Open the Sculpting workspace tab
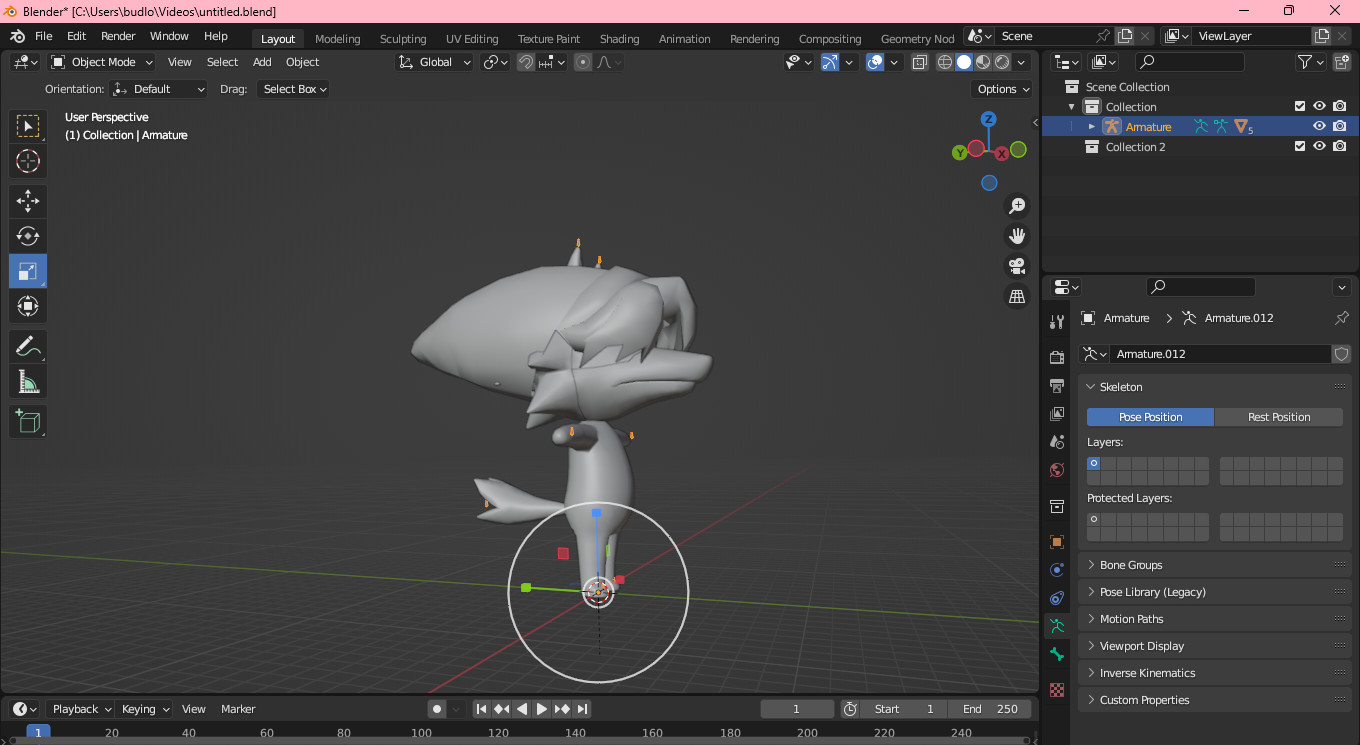1360x745 pixels. [402, 39]
